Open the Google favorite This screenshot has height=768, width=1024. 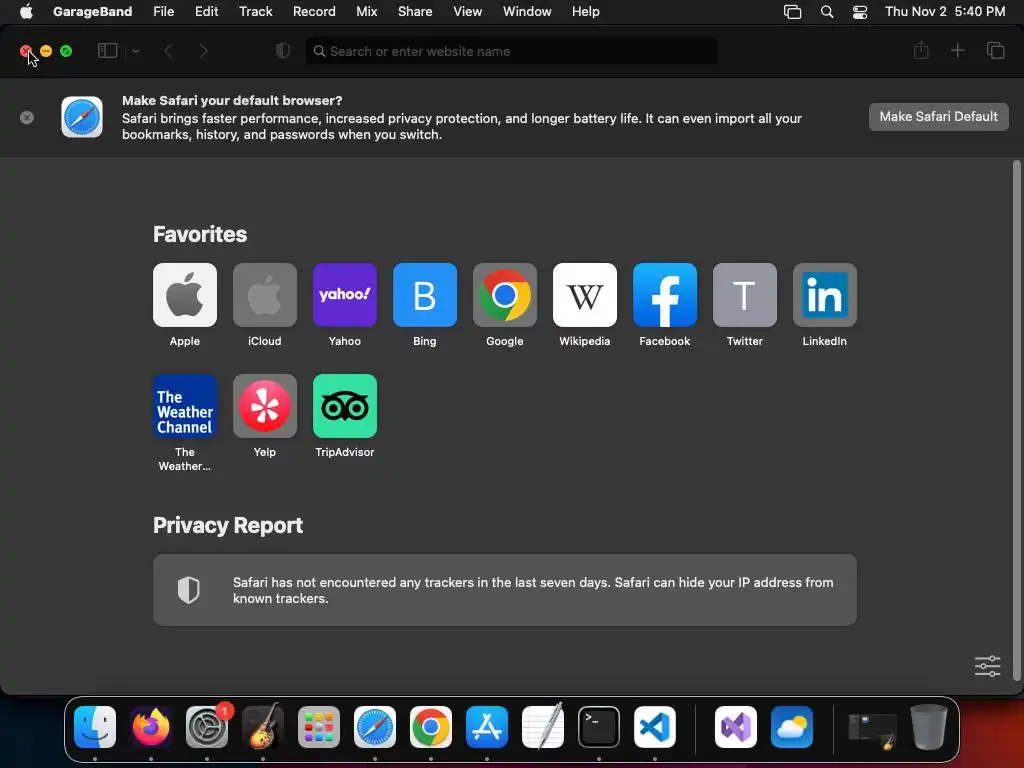[x=505, y=295]
